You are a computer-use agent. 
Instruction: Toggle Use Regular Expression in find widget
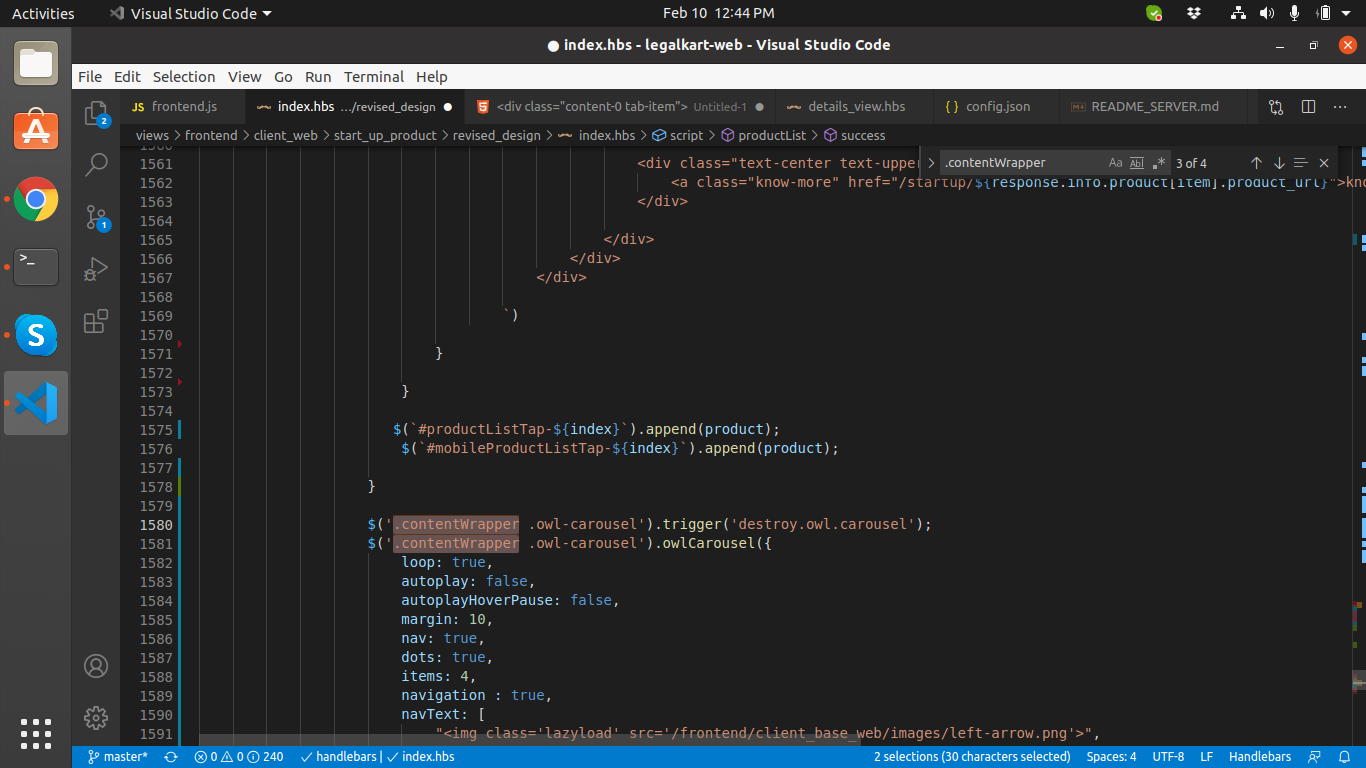pos(1159,163)
